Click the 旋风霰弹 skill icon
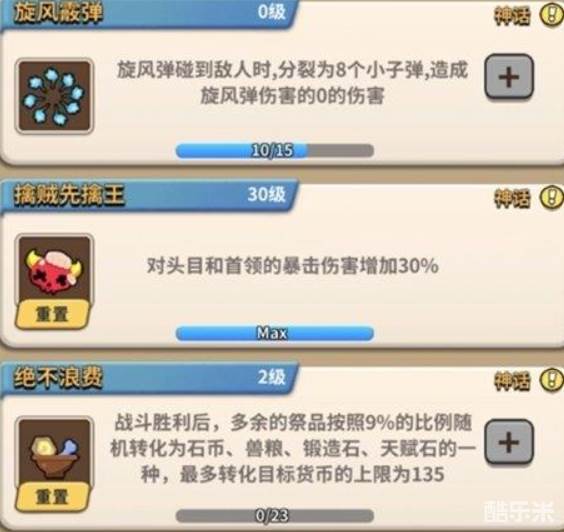This screenshot has width=564, height=532. tap(54, 96)
